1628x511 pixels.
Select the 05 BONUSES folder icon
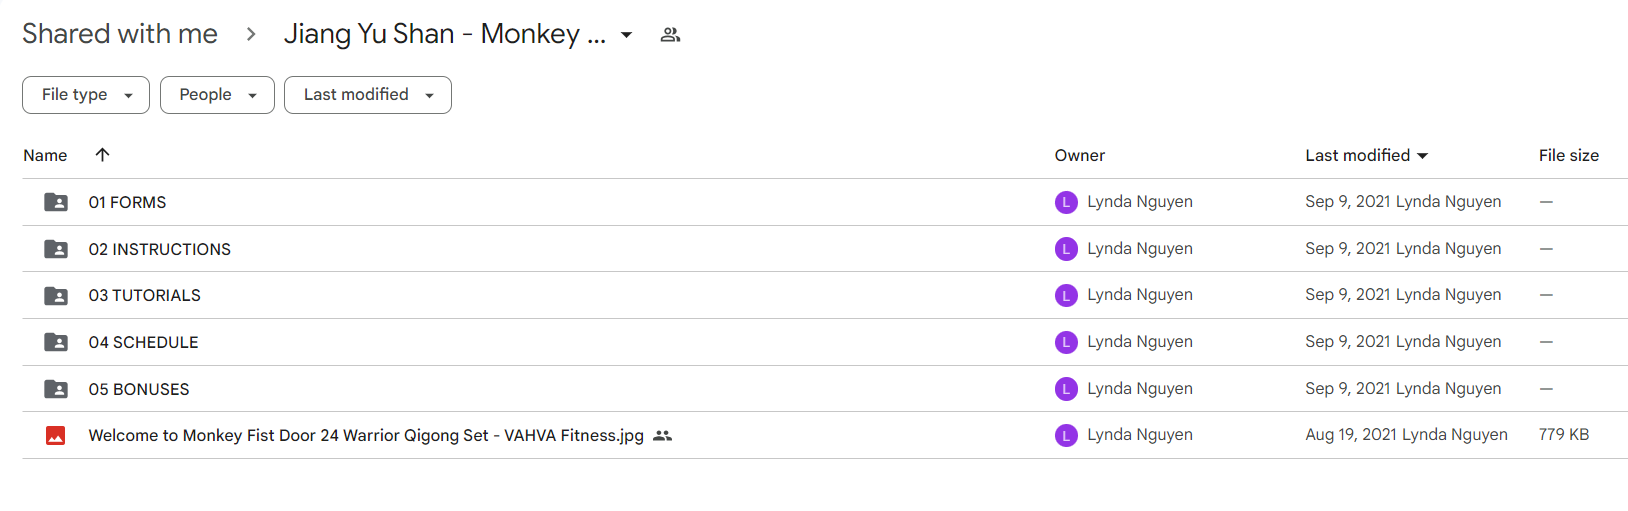point(56,389)
